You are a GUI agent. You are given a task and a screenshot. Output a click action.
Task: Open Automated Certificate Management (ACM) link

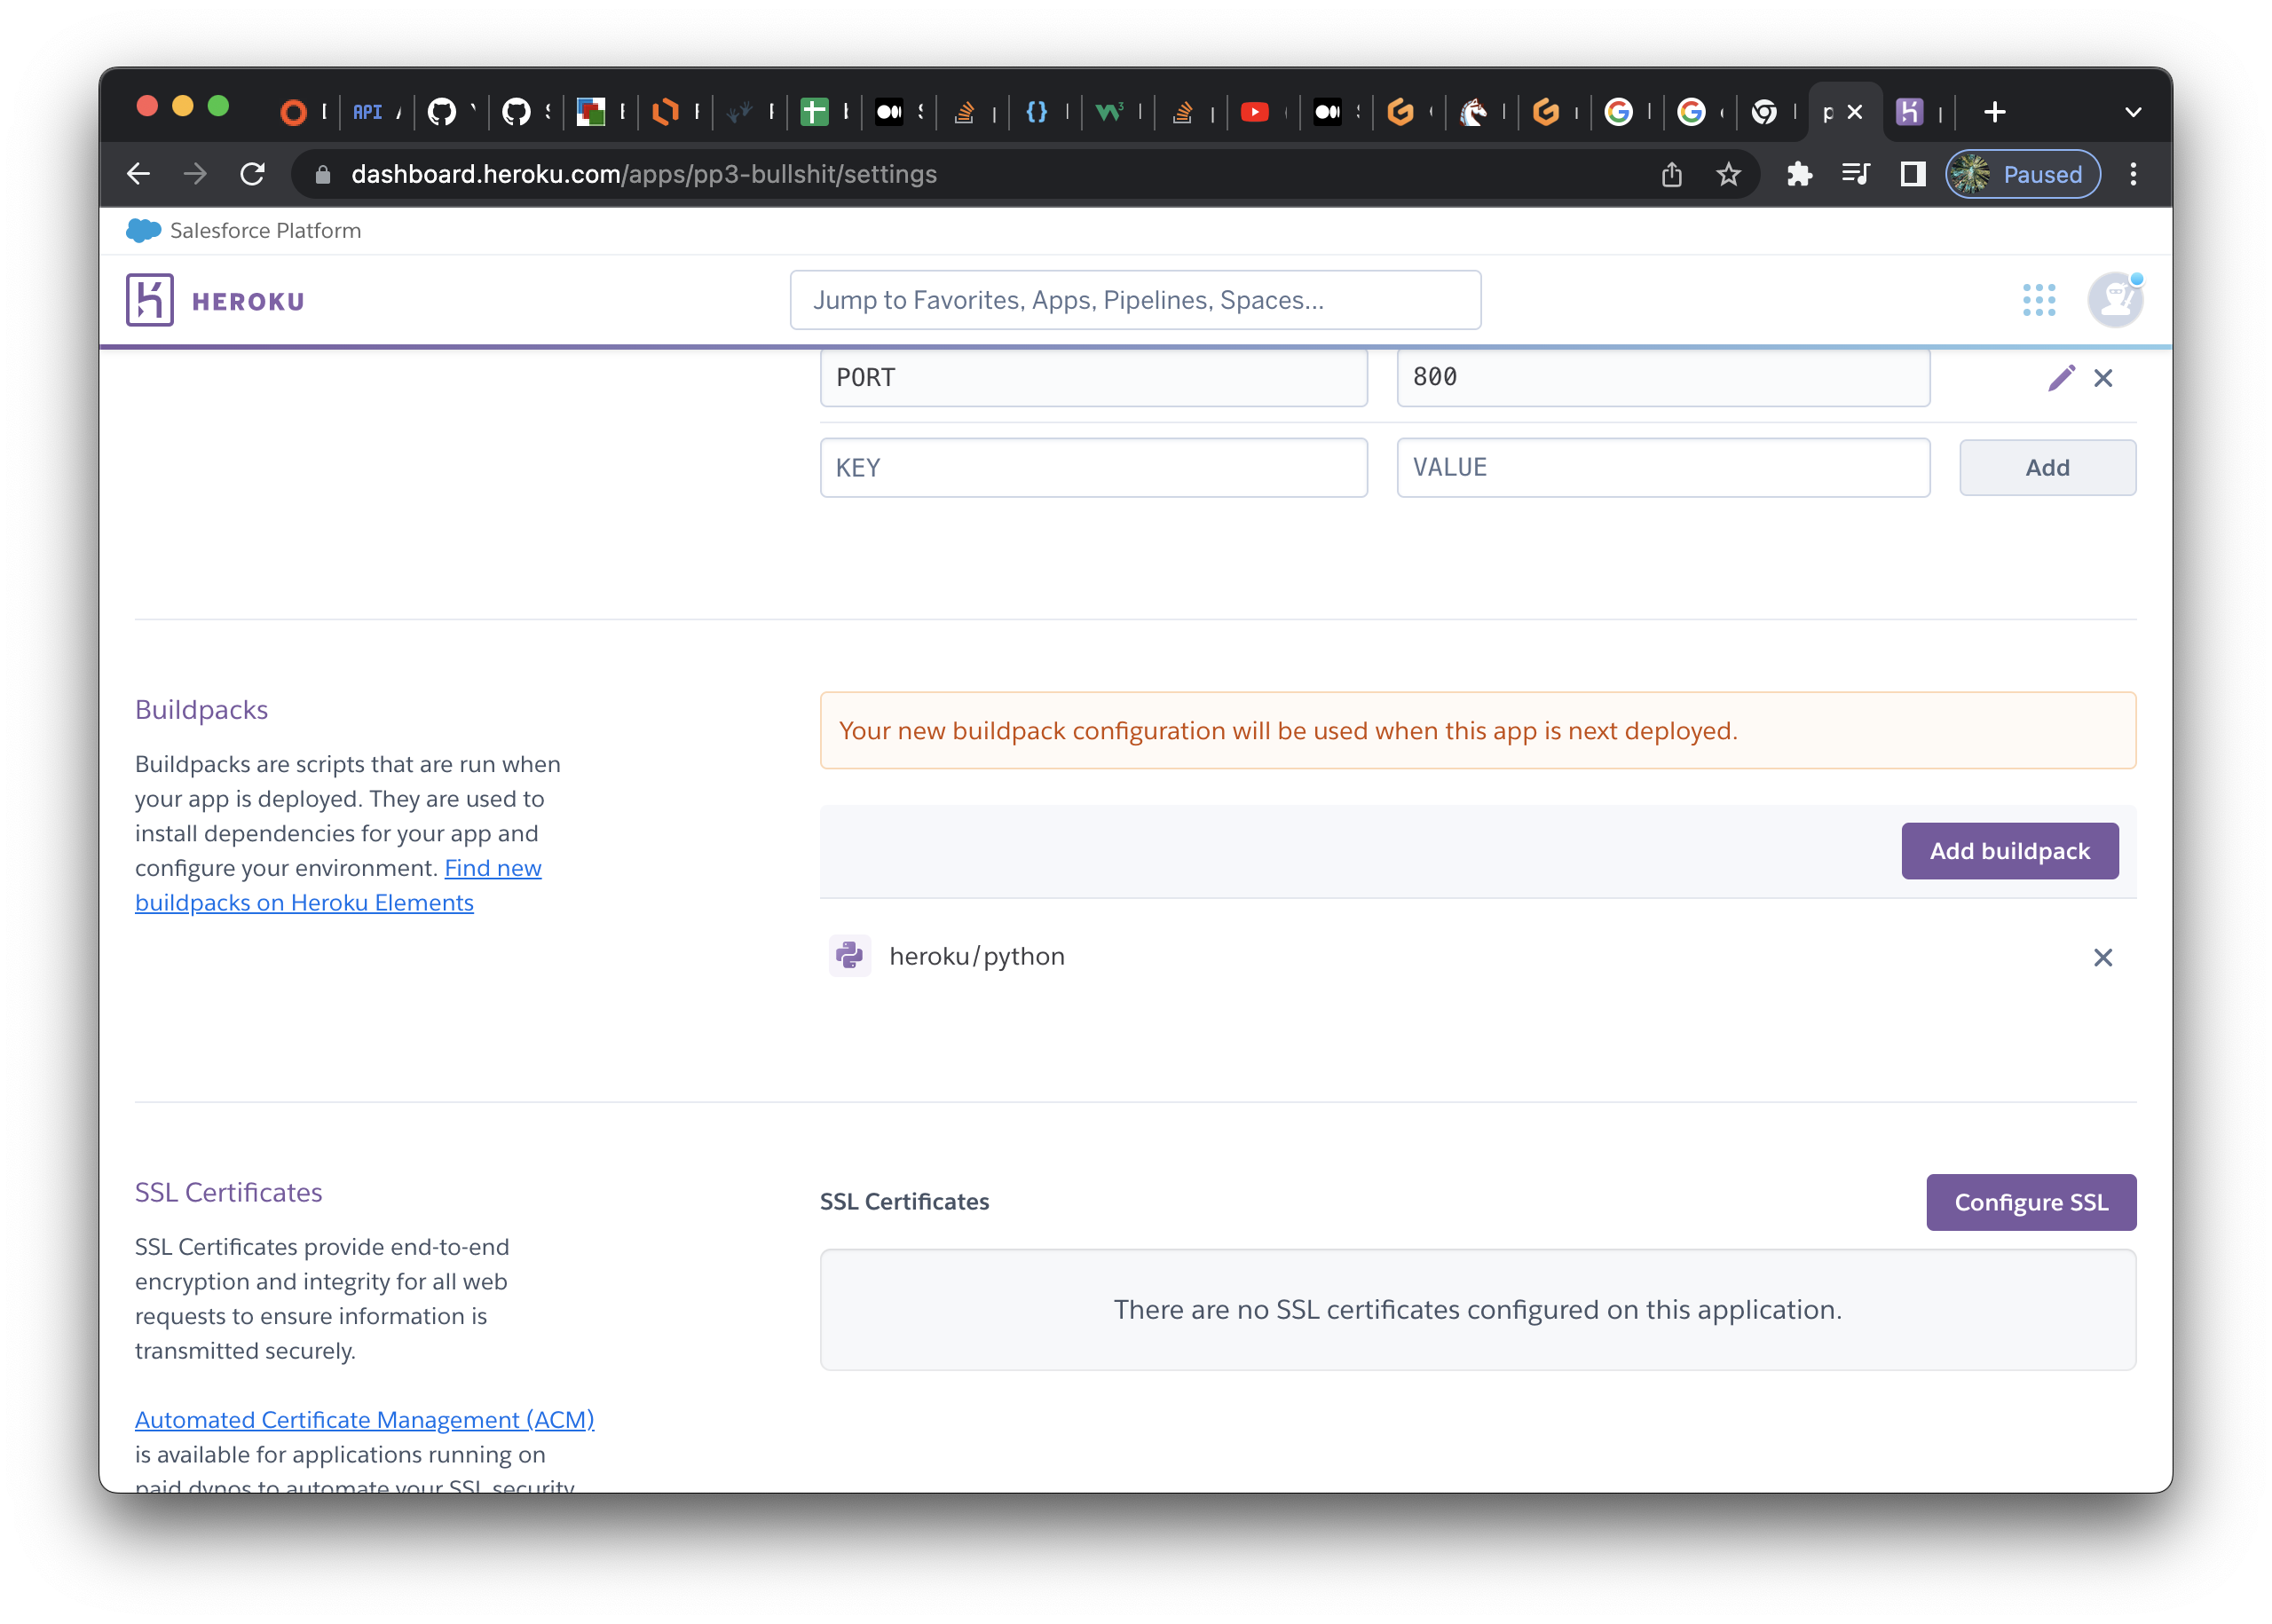pyautogui.click(x=364, y=1420)
